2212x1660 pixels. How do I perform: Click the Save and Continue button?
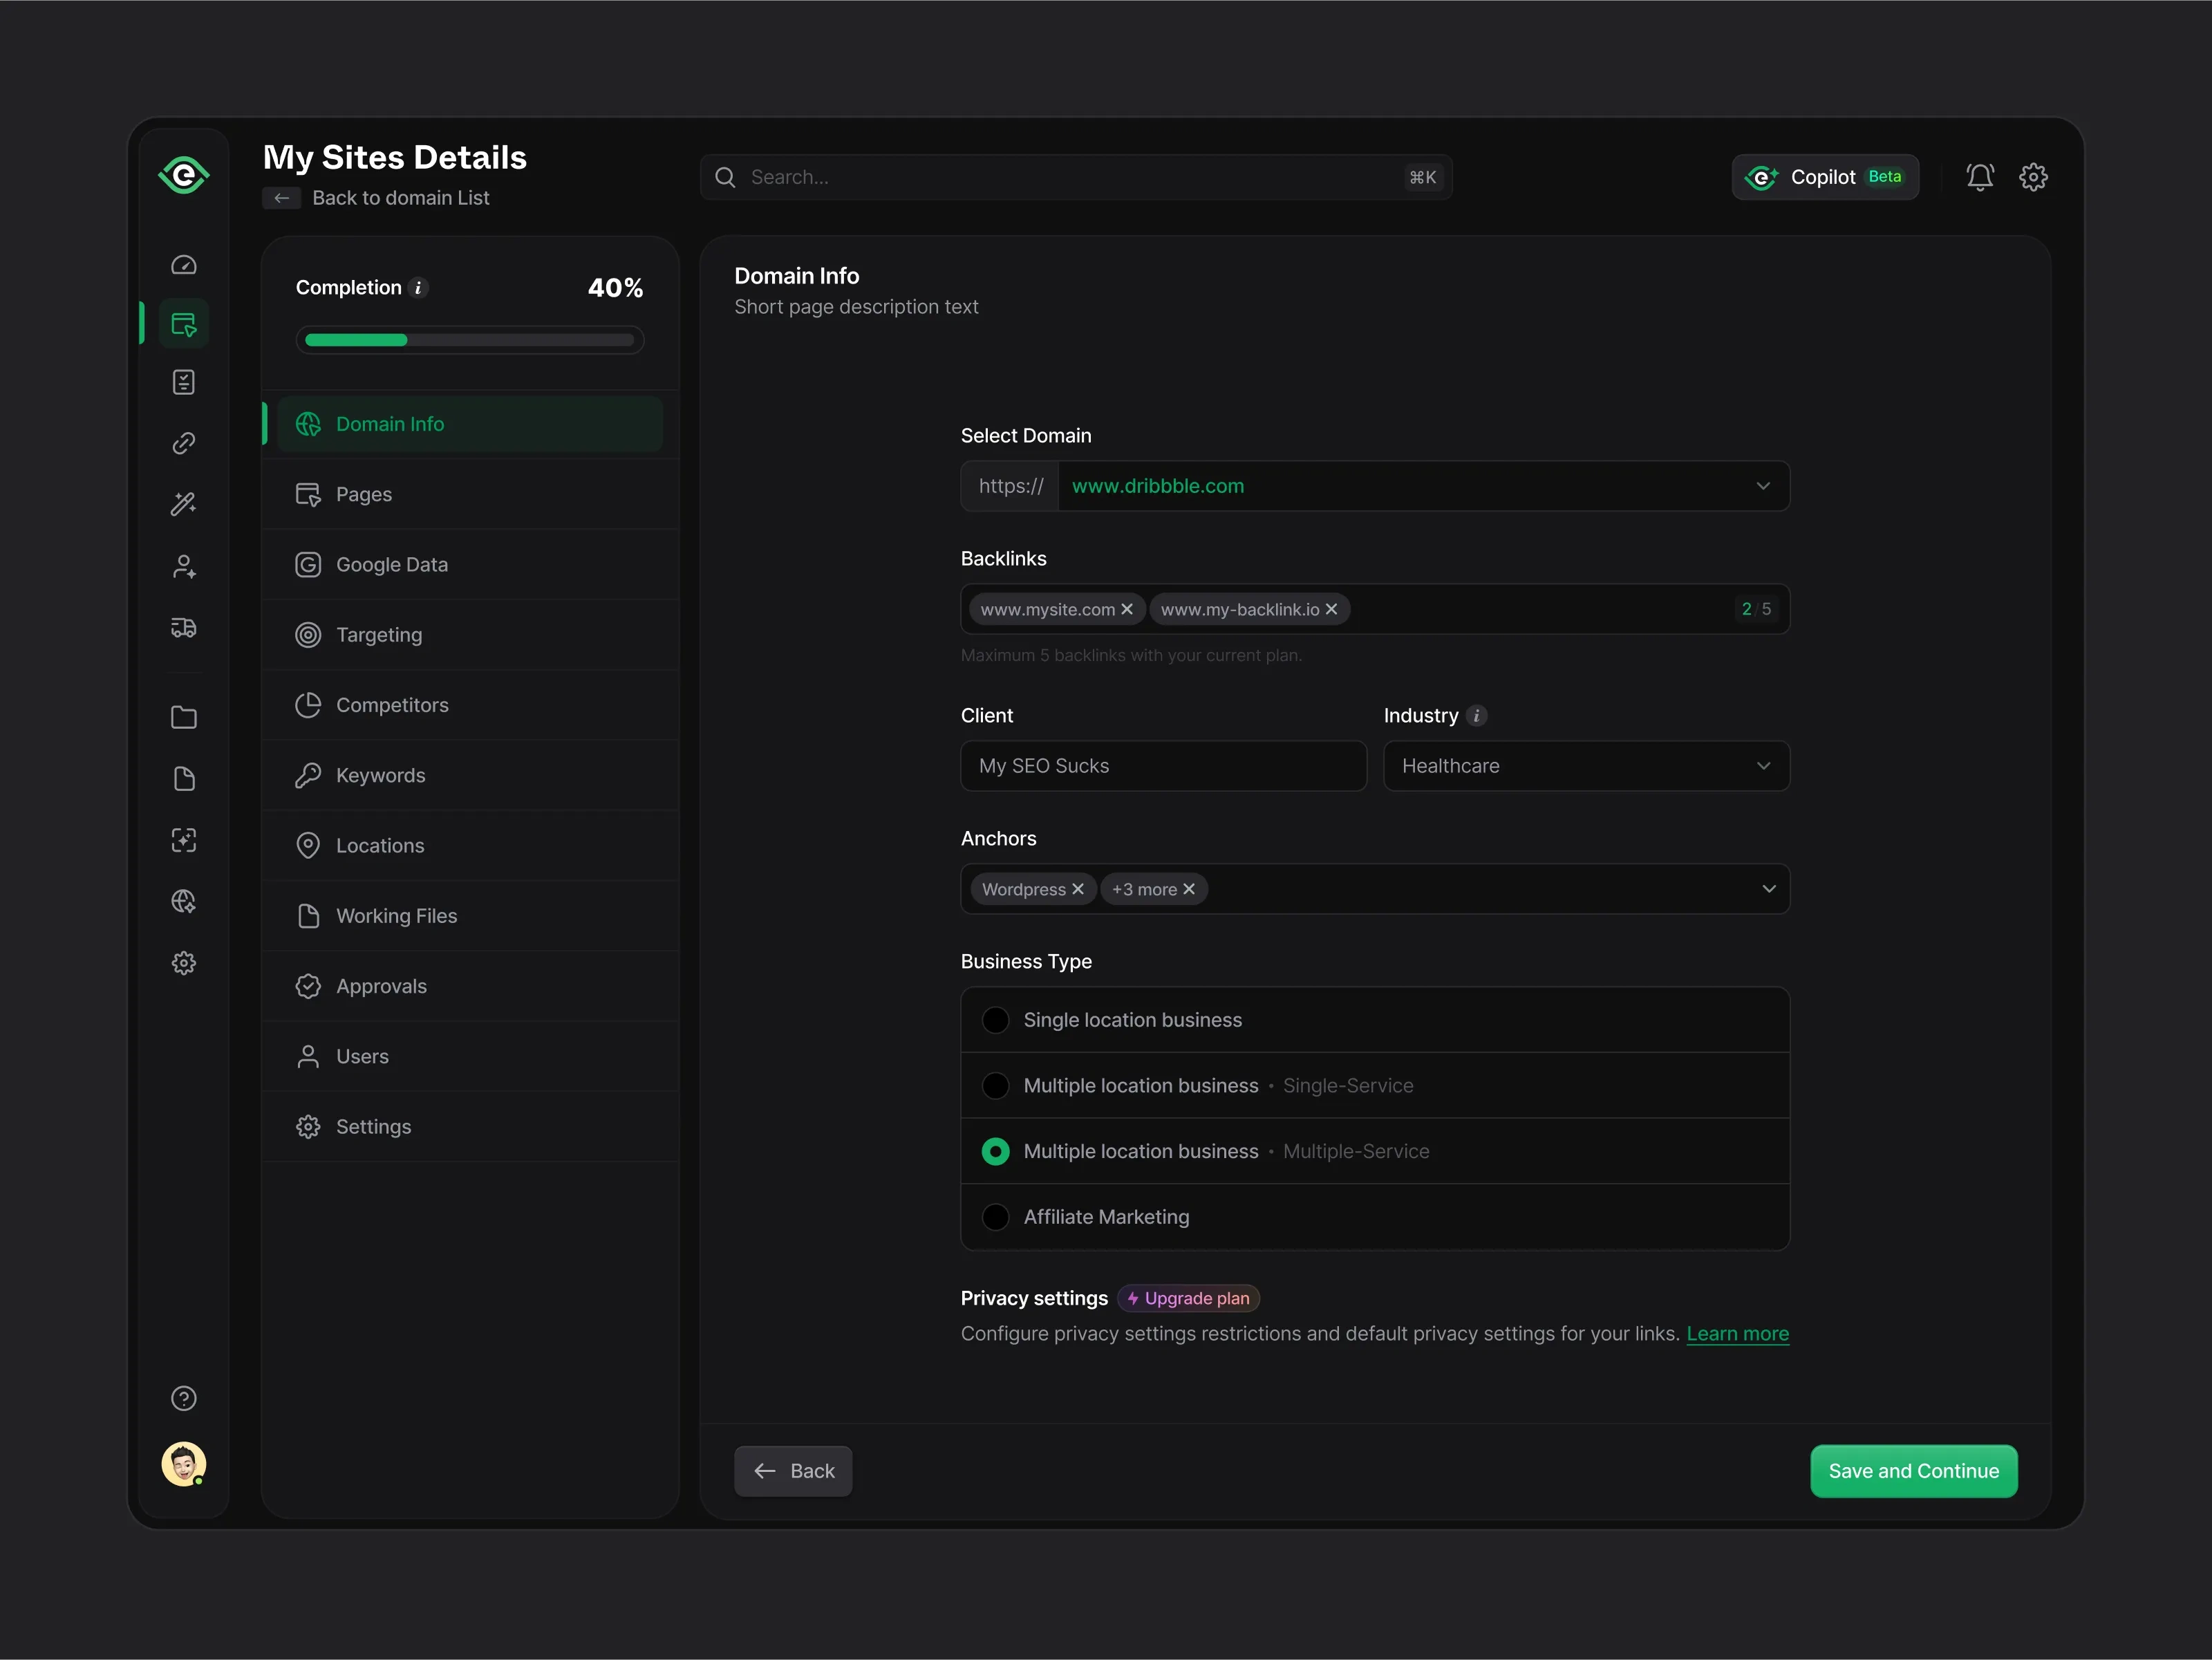(x=1913, y=1471)
